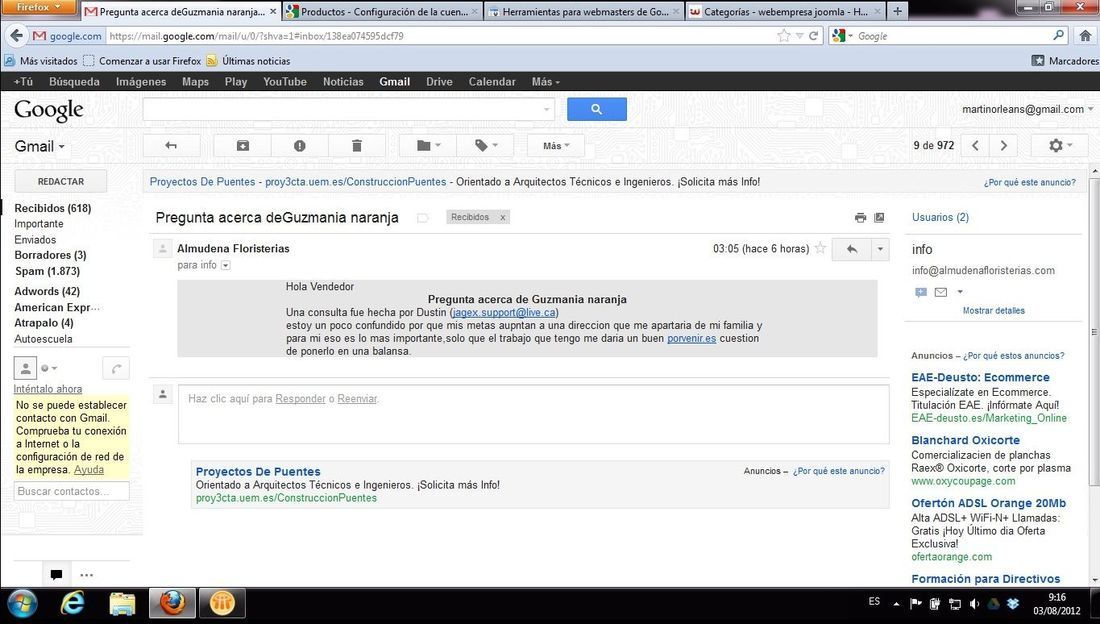Click the Firefox back navigation button
Viewport: 1100px width, 624px height.
point(16,36)
